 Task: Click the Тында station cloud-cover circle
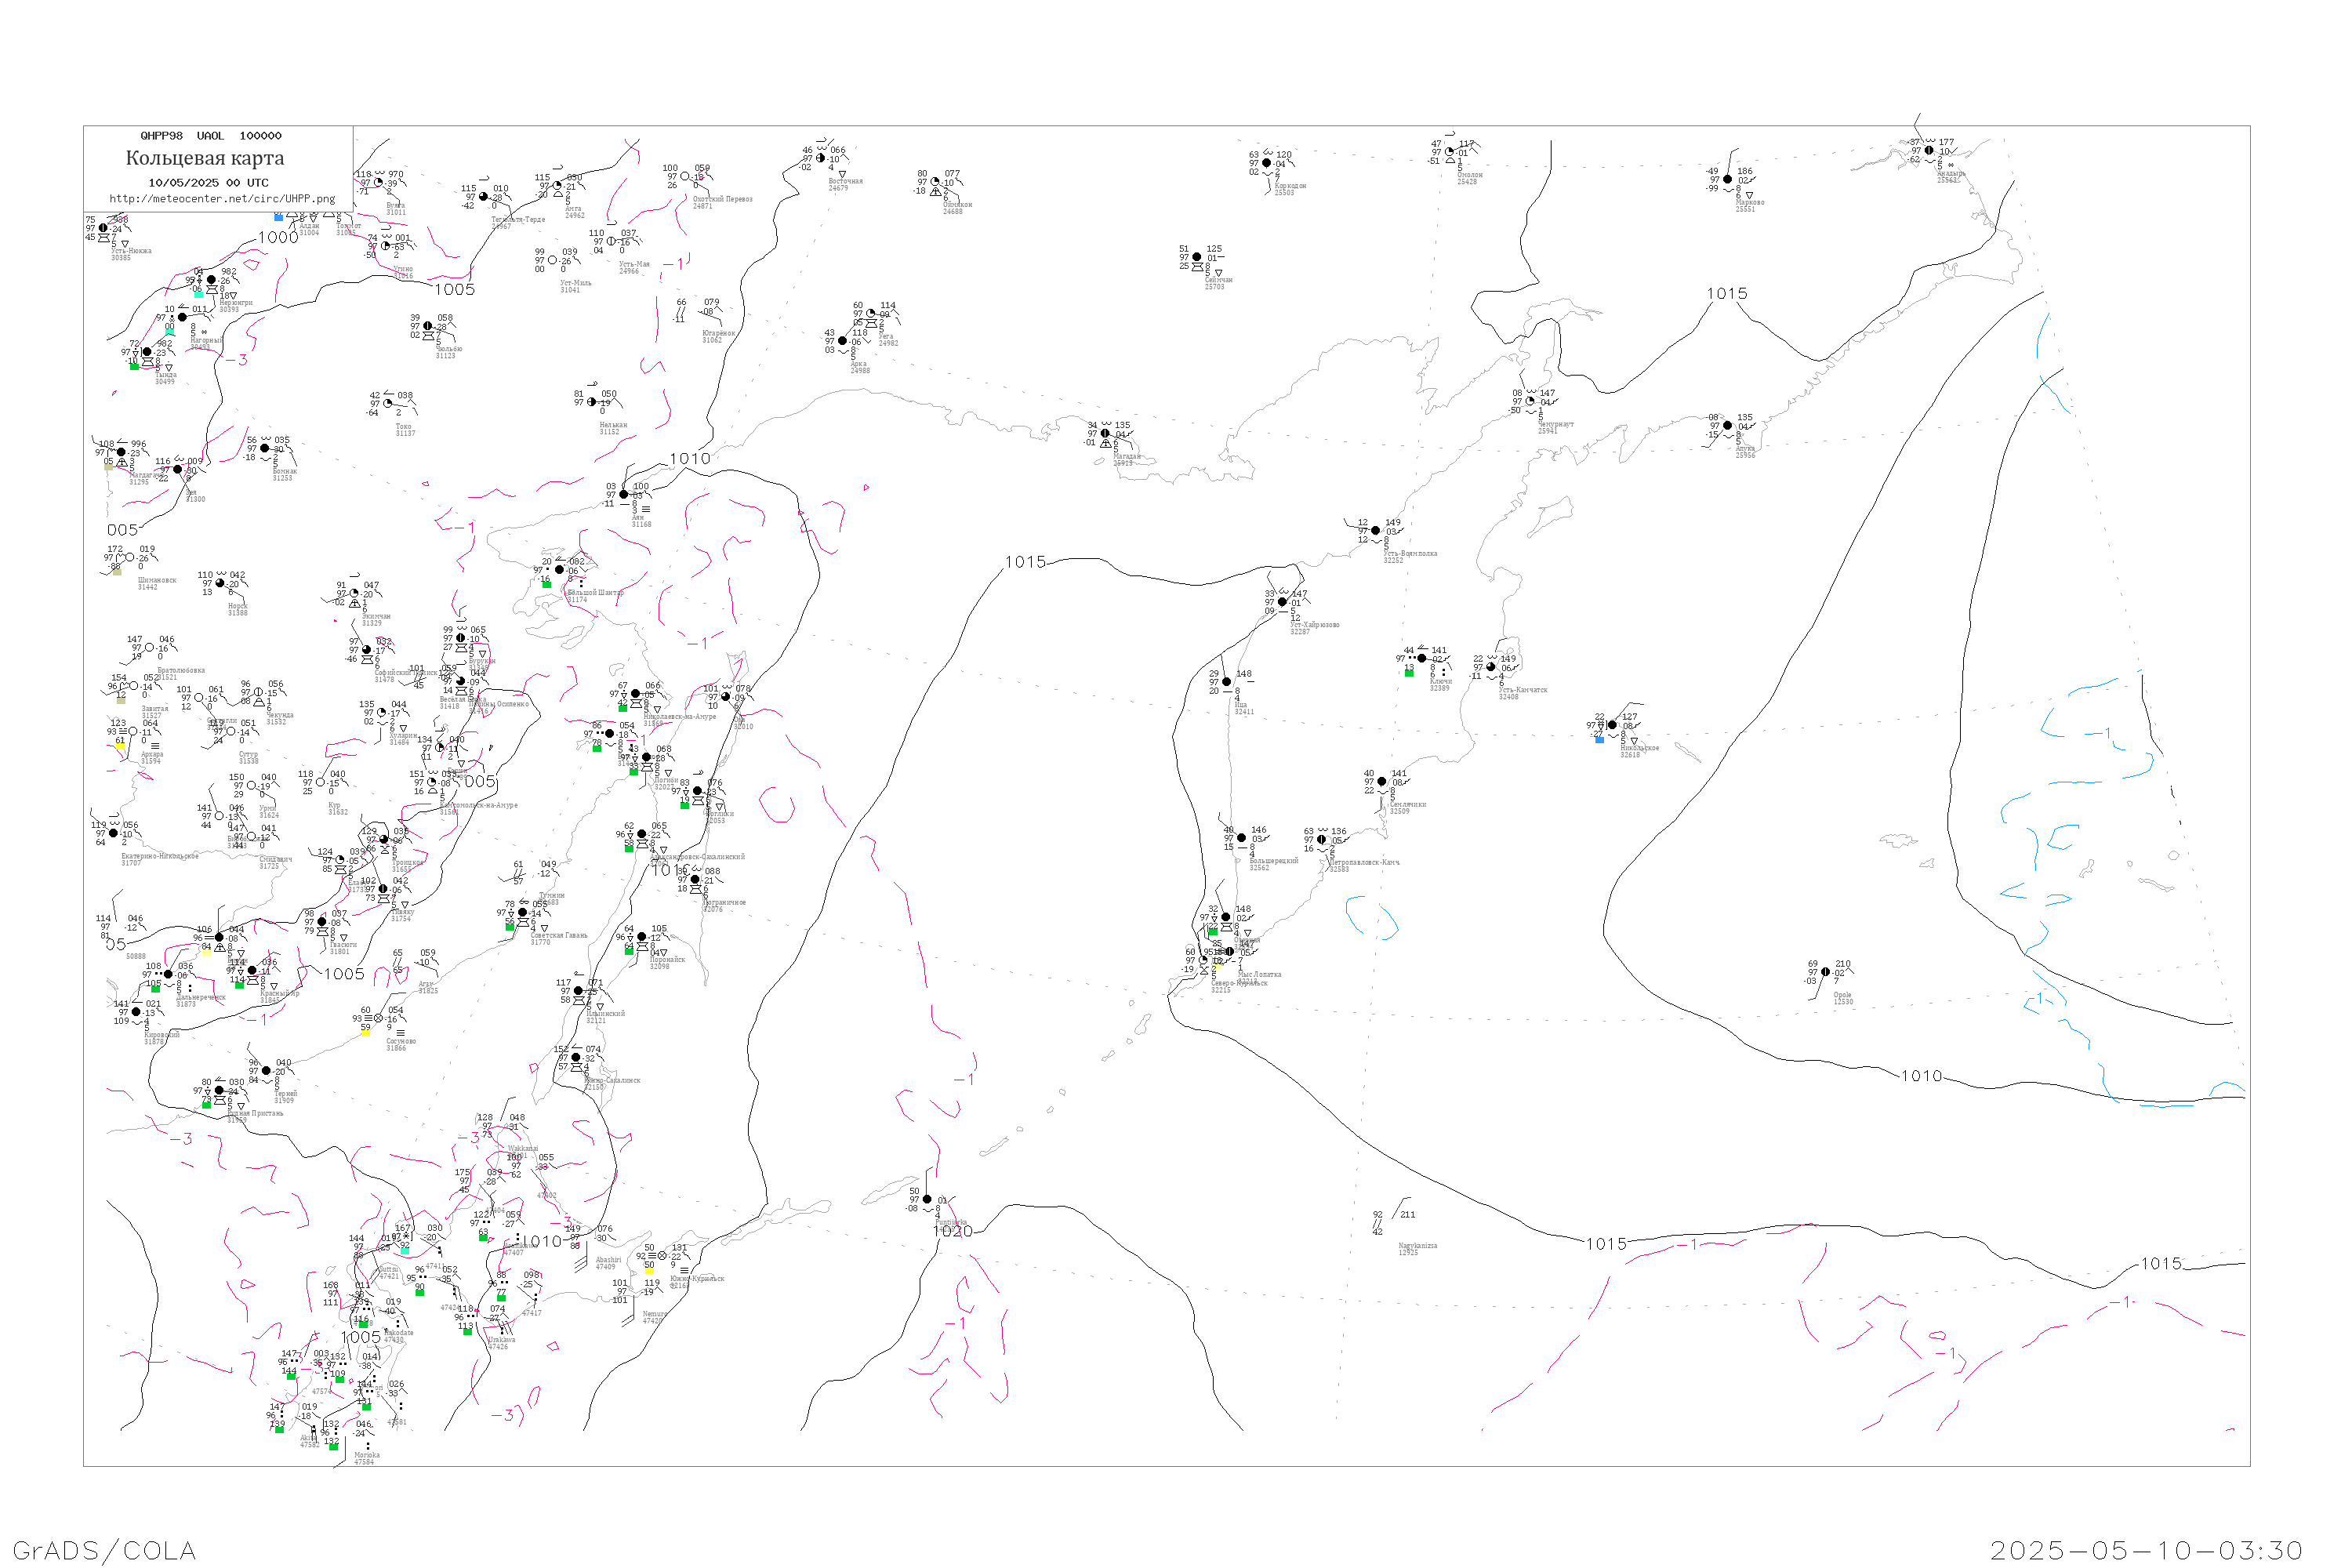coord(147,352)
